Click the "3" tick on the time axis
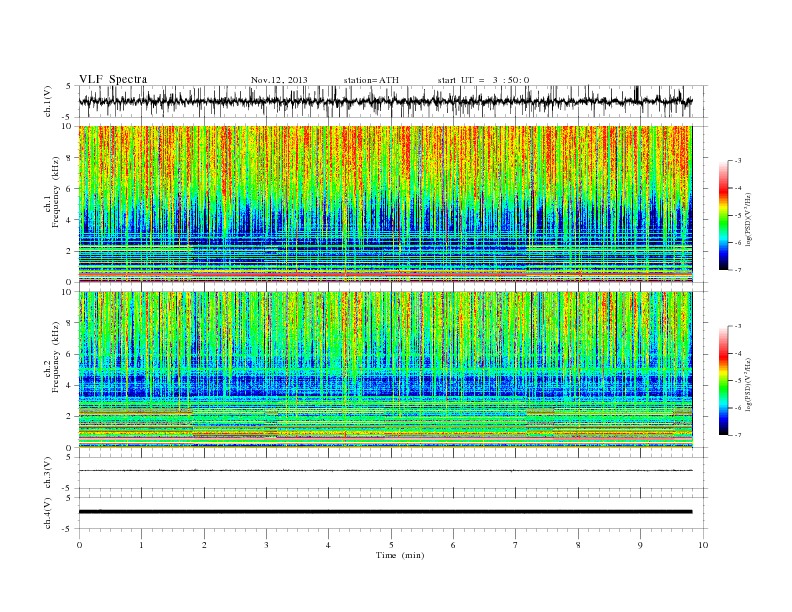 (266, 545)
